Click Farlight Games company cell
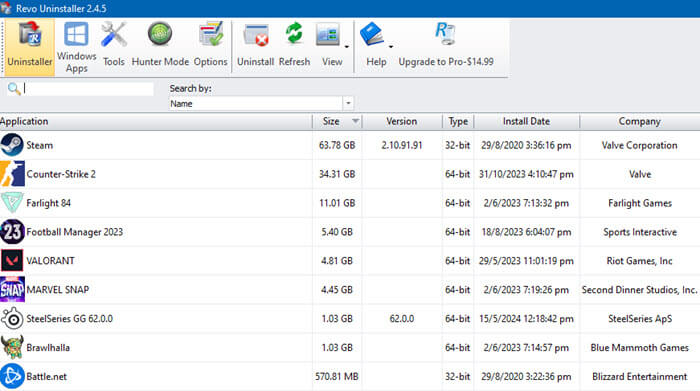The image size is (700, 391). click(640, 203)
